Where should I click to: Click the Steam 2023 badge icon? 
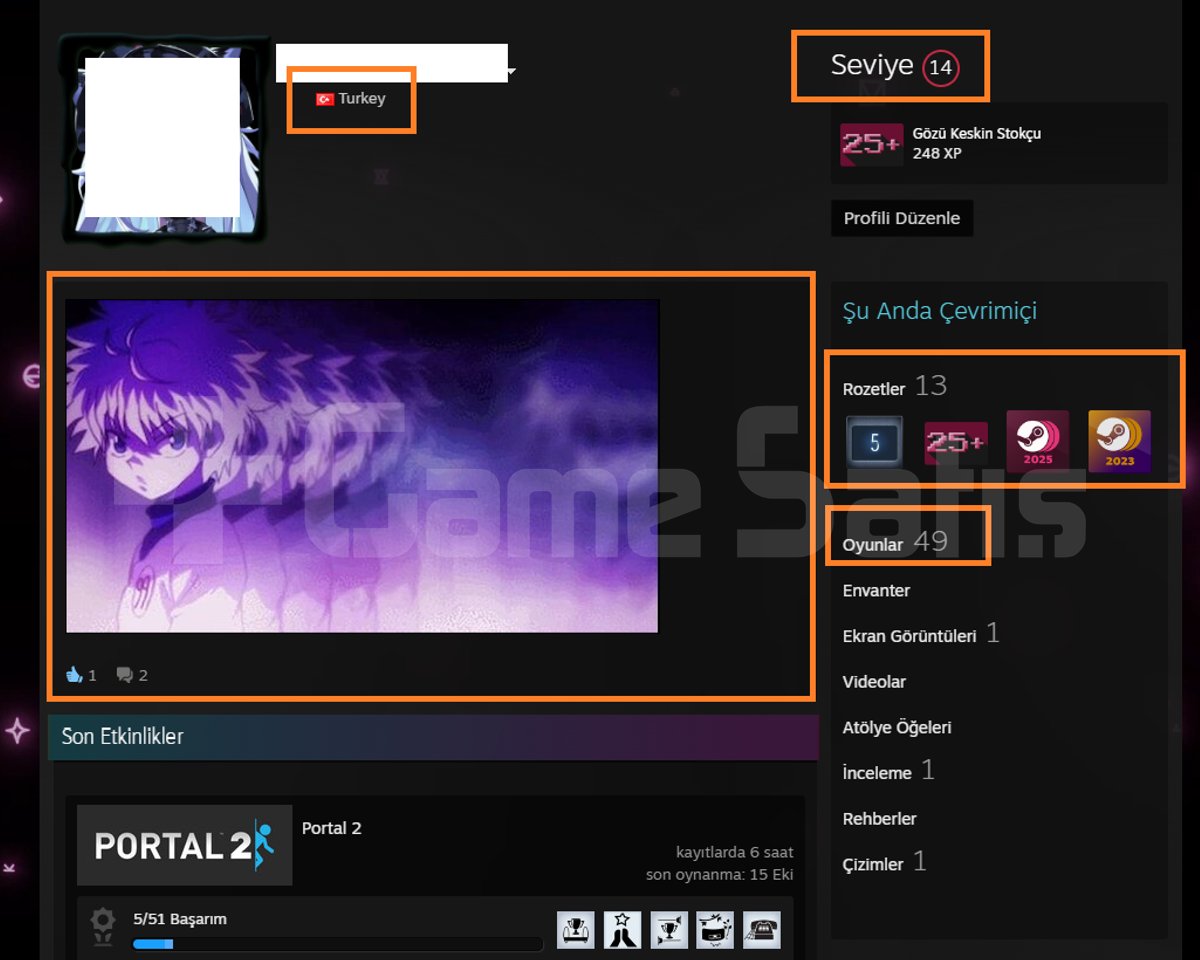tap(1120, 441)
